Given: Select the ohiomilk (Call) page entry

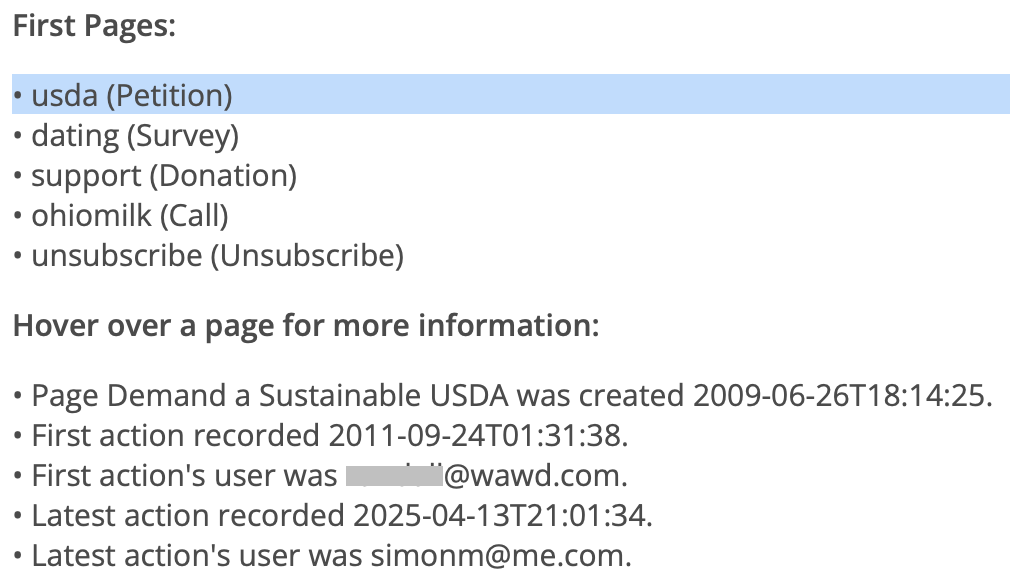Looking at the screenshot, I should 130,216.
